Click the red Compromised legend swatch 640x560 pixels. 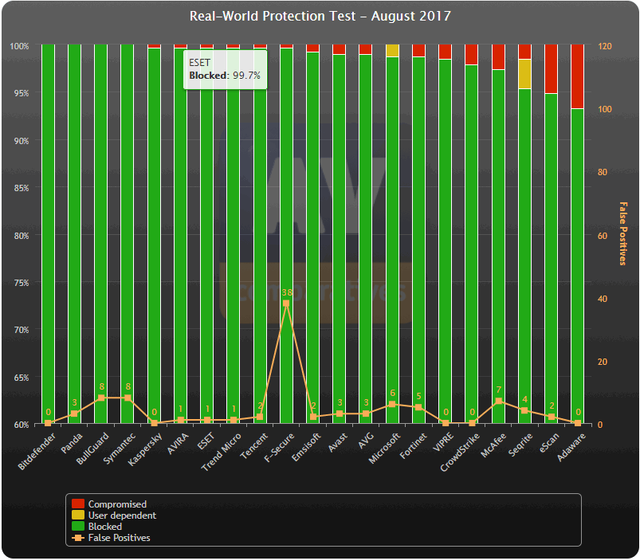(78, 504)
